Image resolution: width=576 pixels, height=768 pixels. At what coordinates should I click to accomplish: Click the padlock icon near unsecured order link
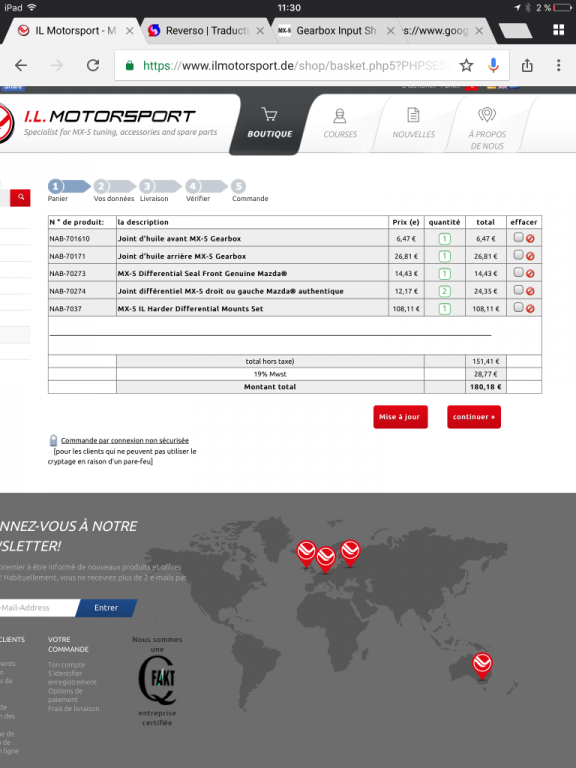(x=53, y=440)
